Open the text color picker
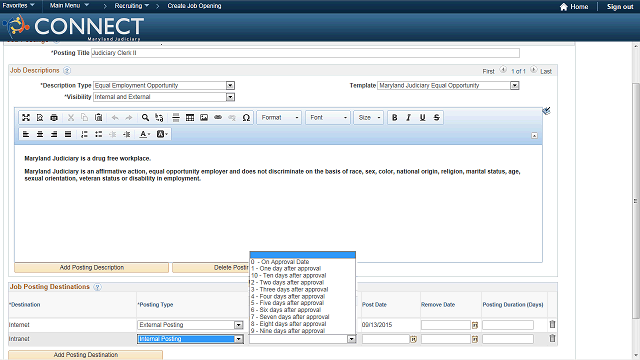The height and width of the screenshot is (360, 640). tap(145, 134)
